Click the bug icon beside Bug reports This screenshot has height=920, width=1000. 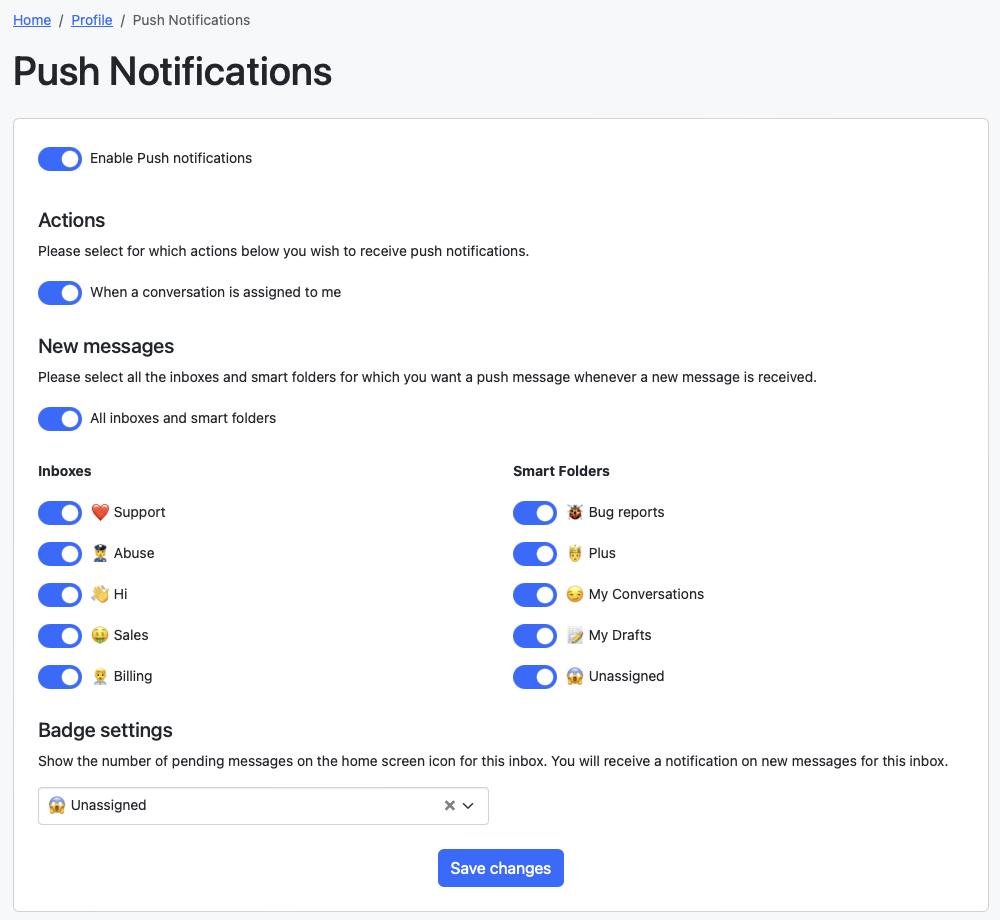click(575, 513)
